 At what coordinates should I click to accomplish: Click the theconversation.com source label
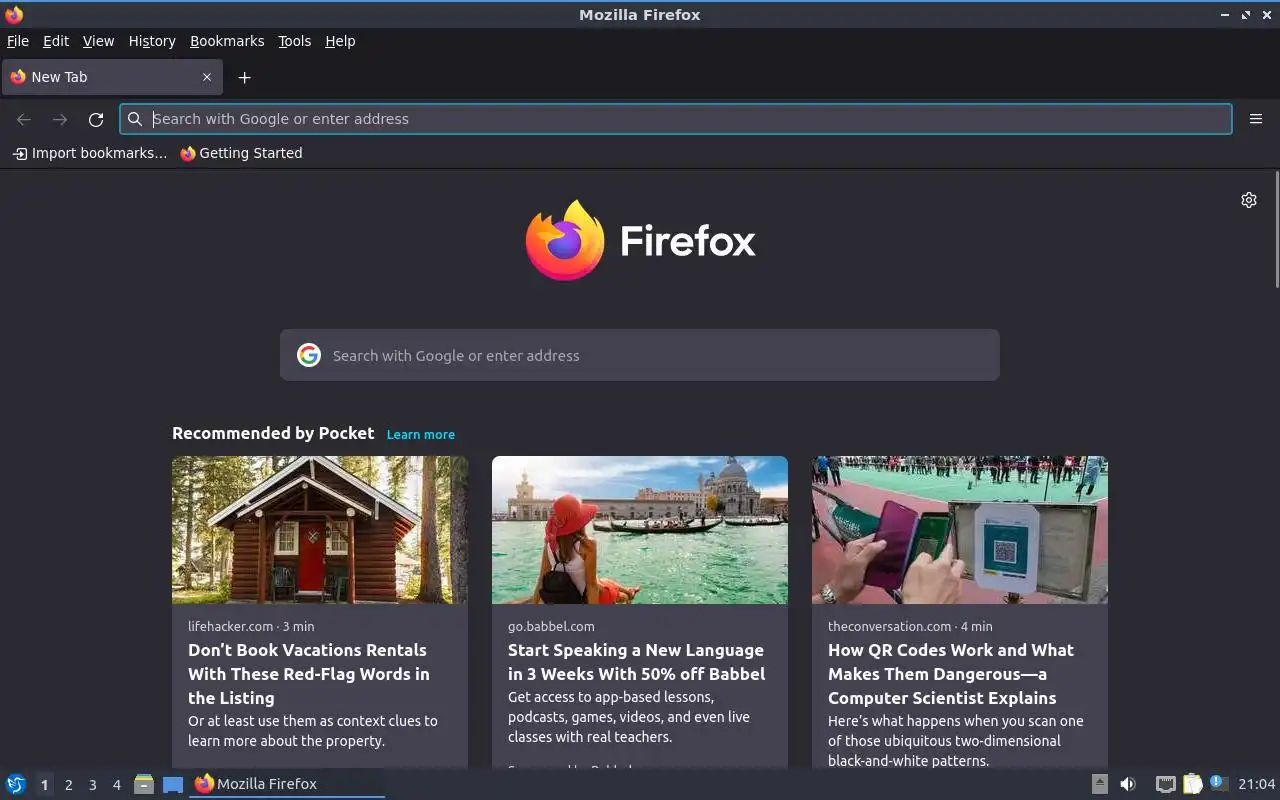tap(889, 627)
